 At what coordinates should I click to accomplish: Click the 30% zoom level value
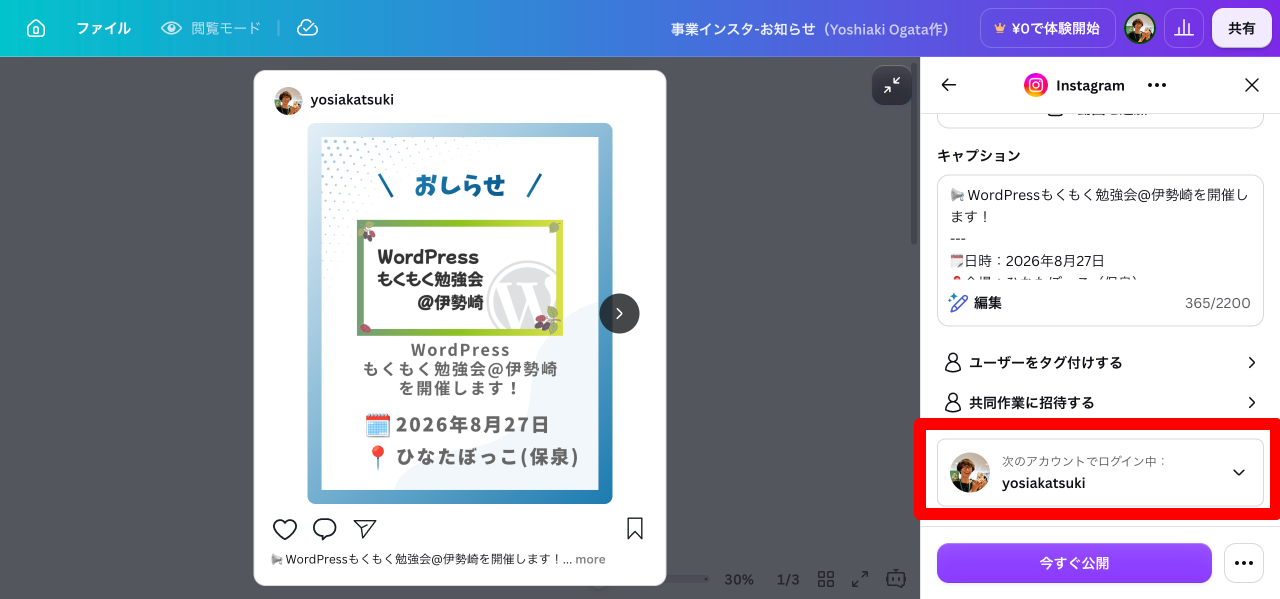pyautogui.click(x=739, y=579)
